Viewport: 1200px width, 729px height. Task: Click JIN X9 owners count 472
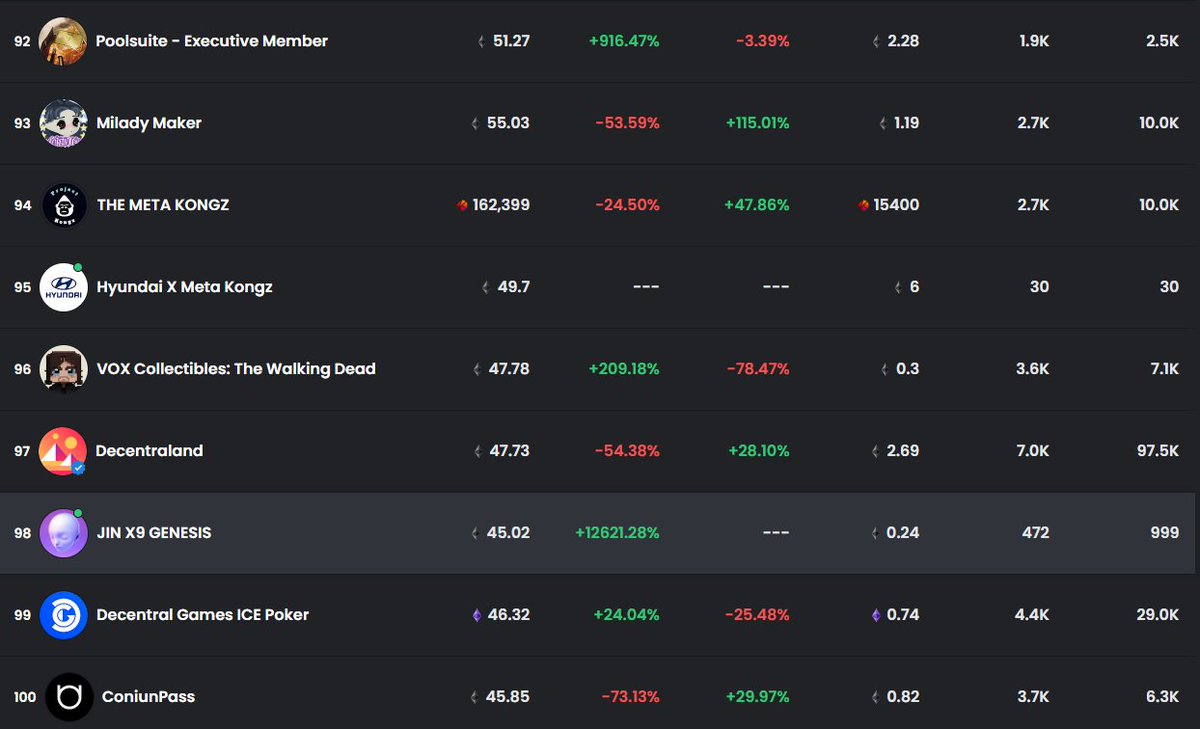(1035, 533)
